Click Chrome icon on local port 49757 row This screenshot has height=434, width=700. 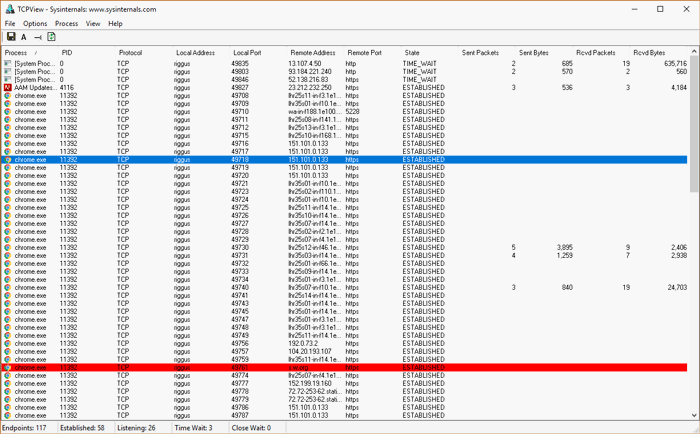tap(8, 351)
